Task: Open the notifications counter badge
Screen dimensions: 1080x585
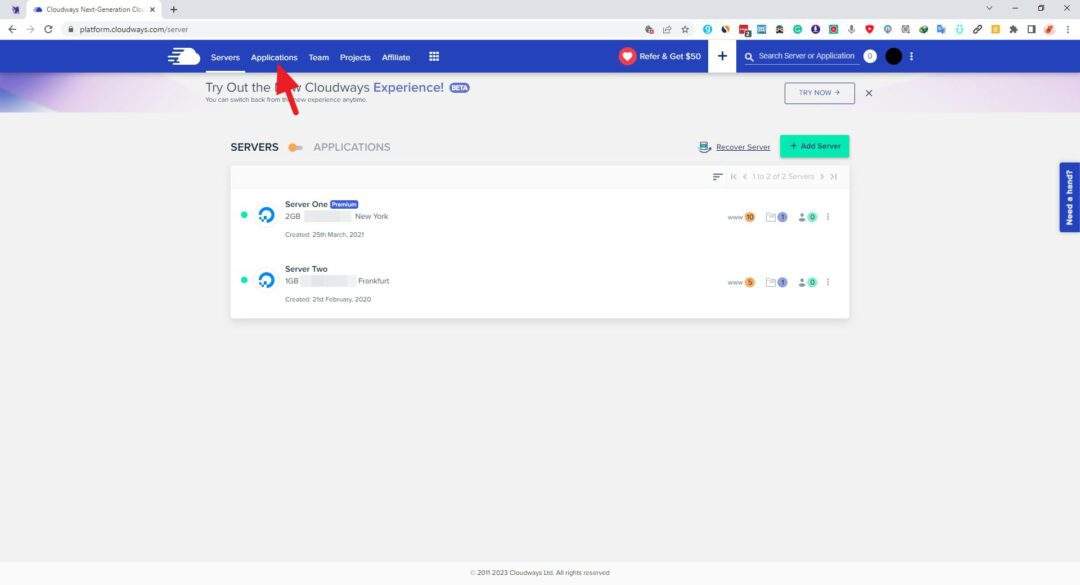Action: point(870,57)
